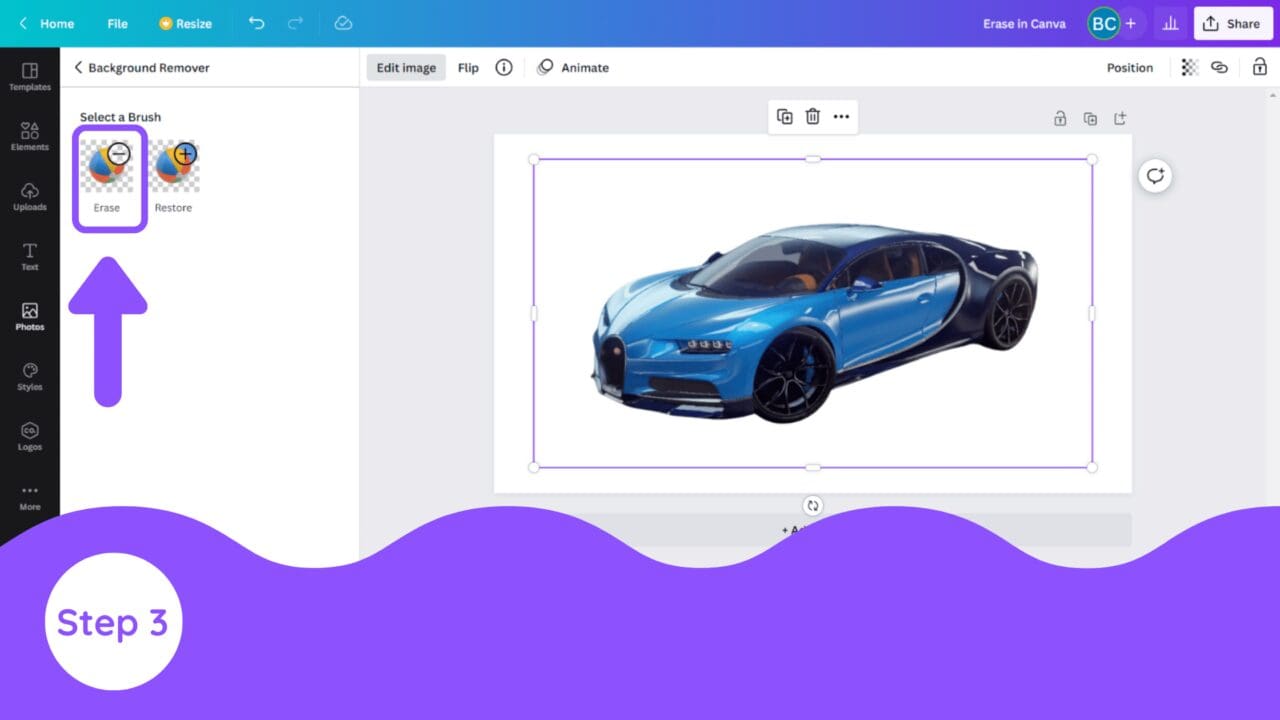Image resolution: width=1280 pixels, height=720 pixels.
Task: Click the rotate icon beside the canvas
Action: pyautogui.click(x=1155, y=176)
